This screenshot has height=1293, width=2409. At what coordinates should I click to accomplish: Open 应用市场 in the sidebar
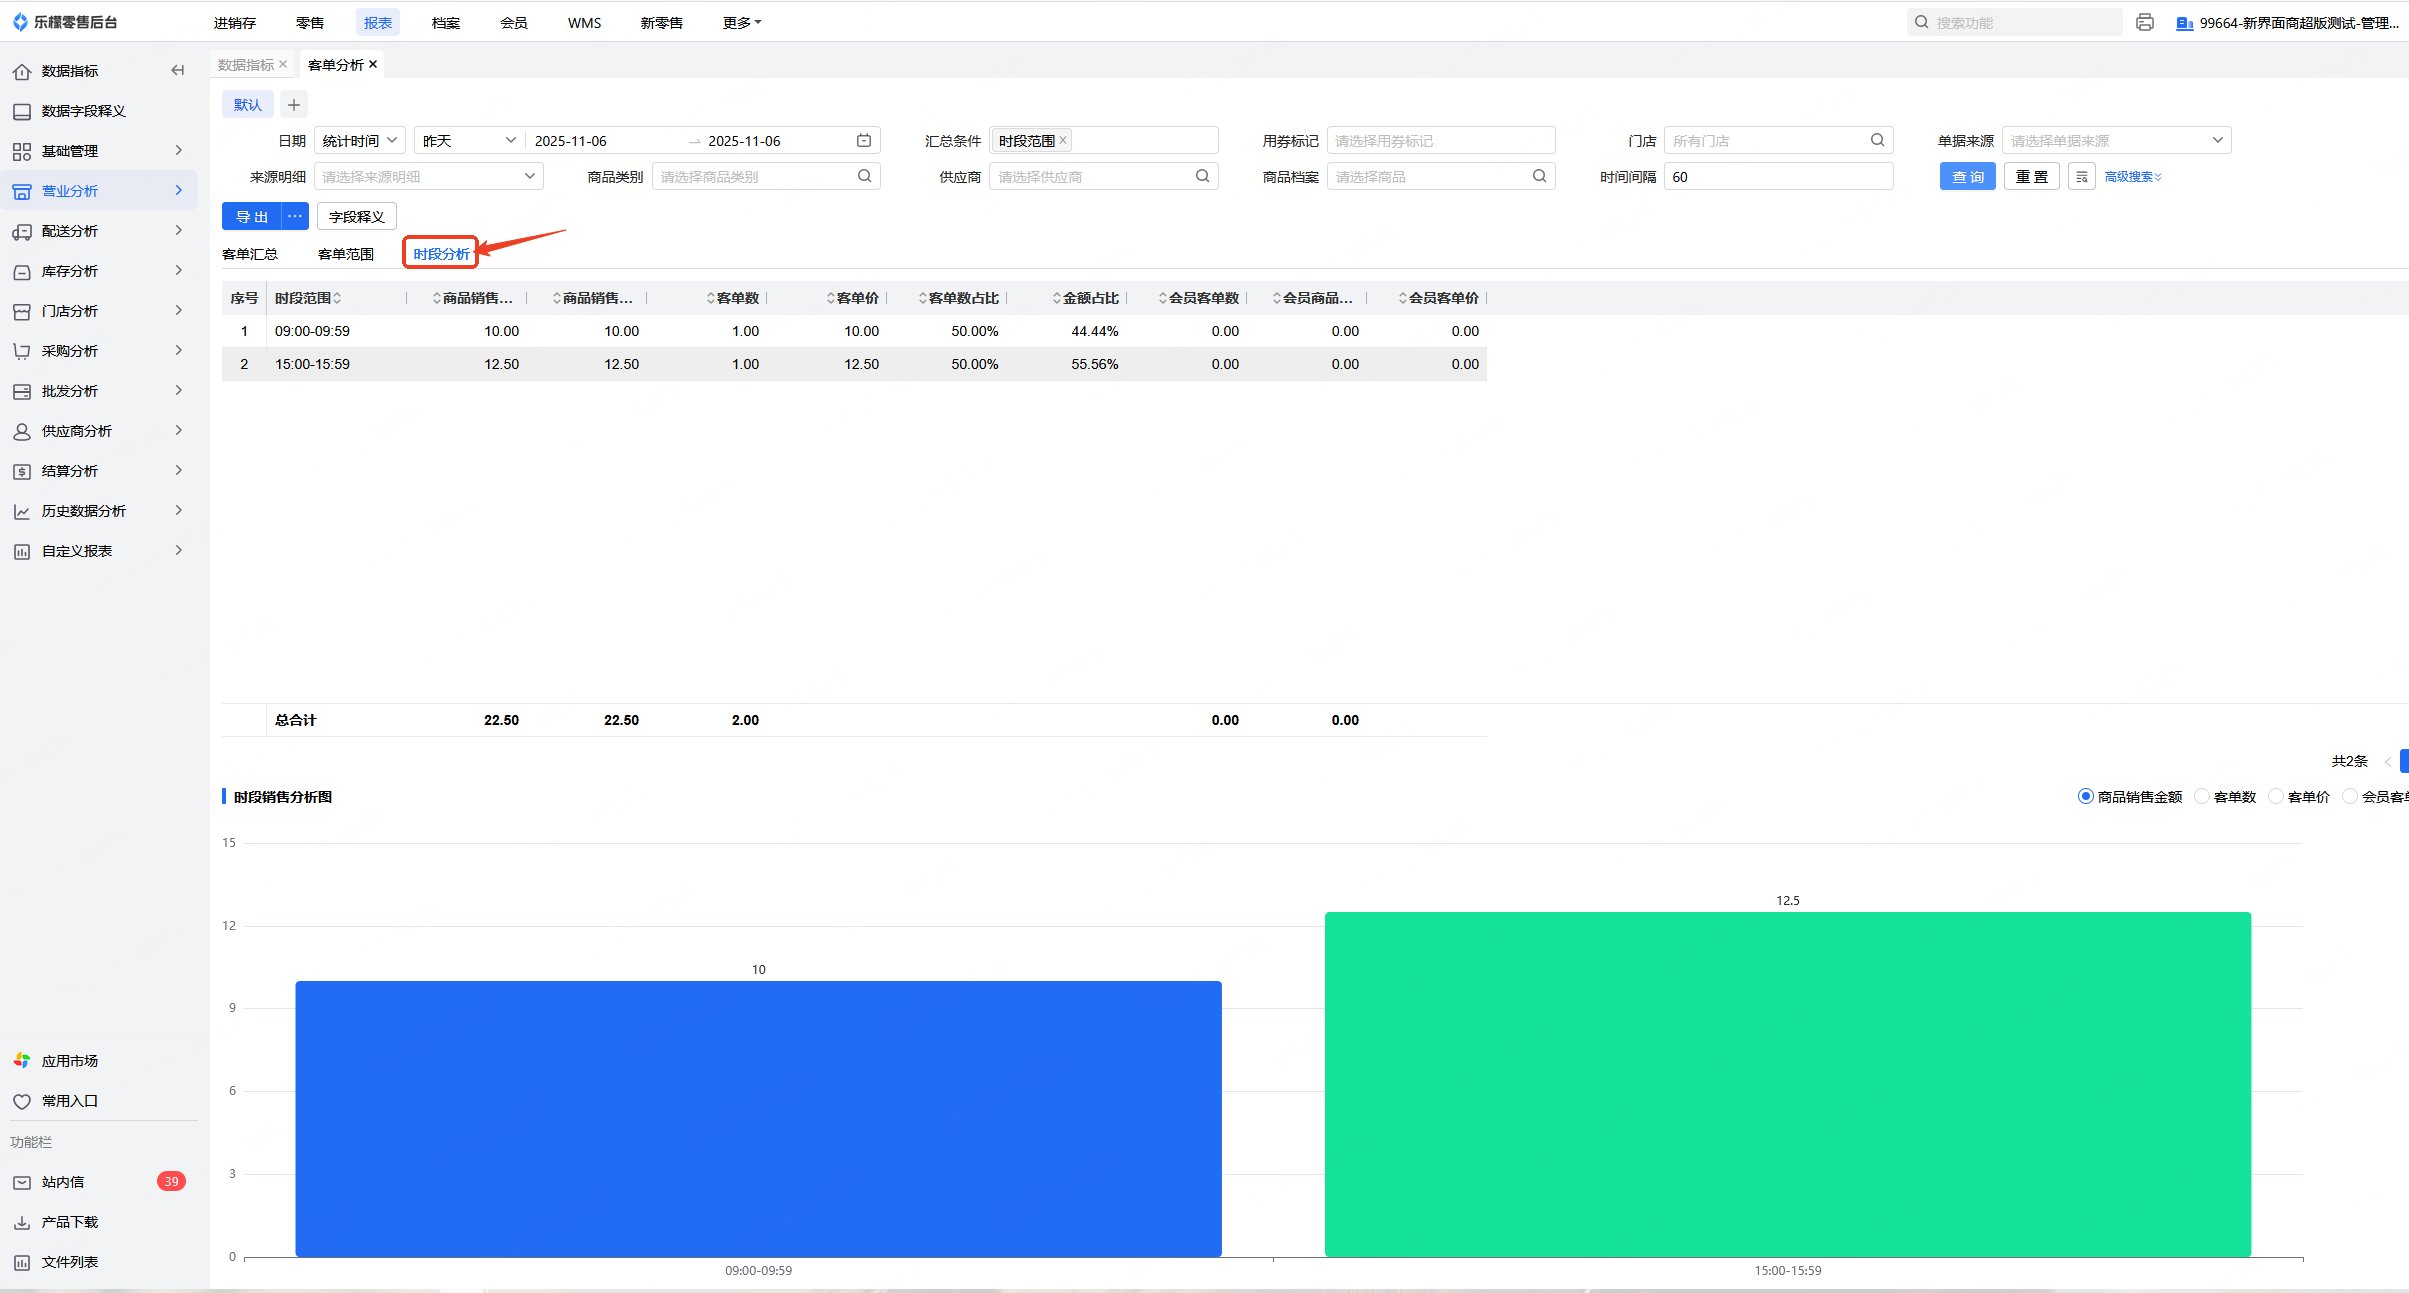[69, 1061]
